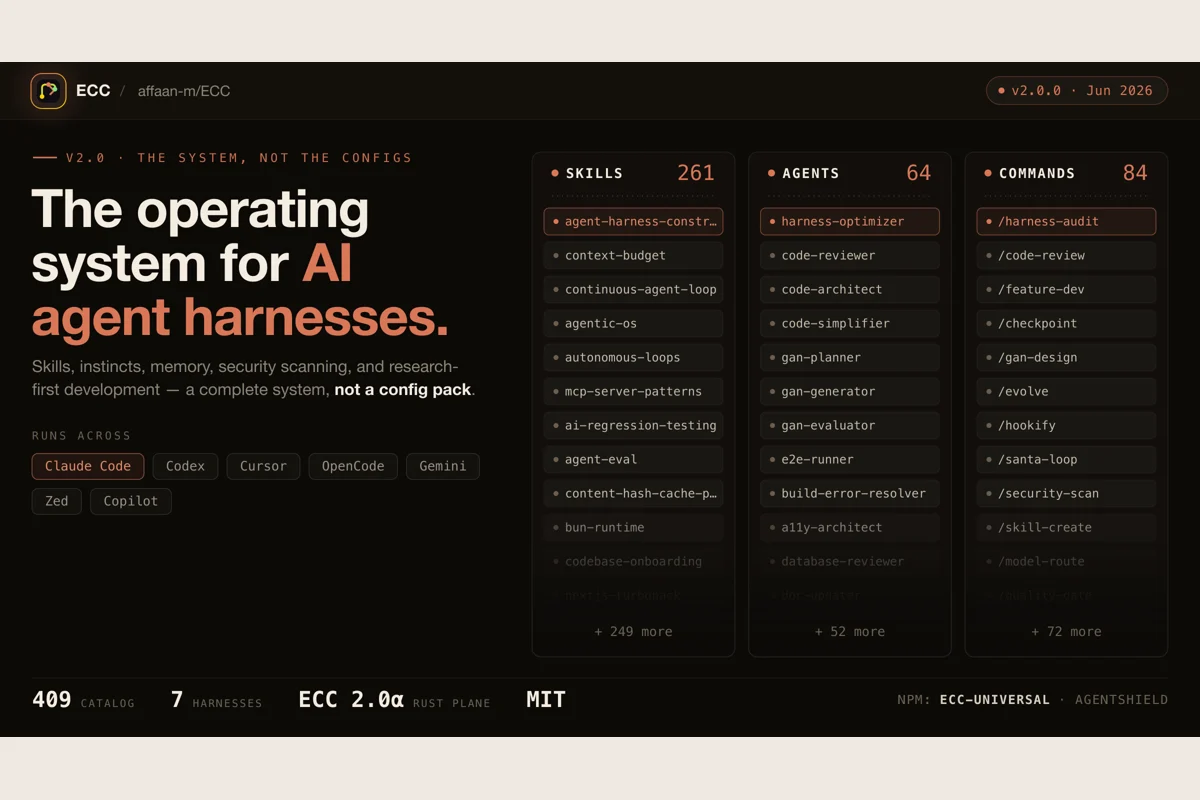Image resolution: width=1200 pixels, height=800 pixels.
Task: Select the code-architect agent
Action: [x=850, y=289]
